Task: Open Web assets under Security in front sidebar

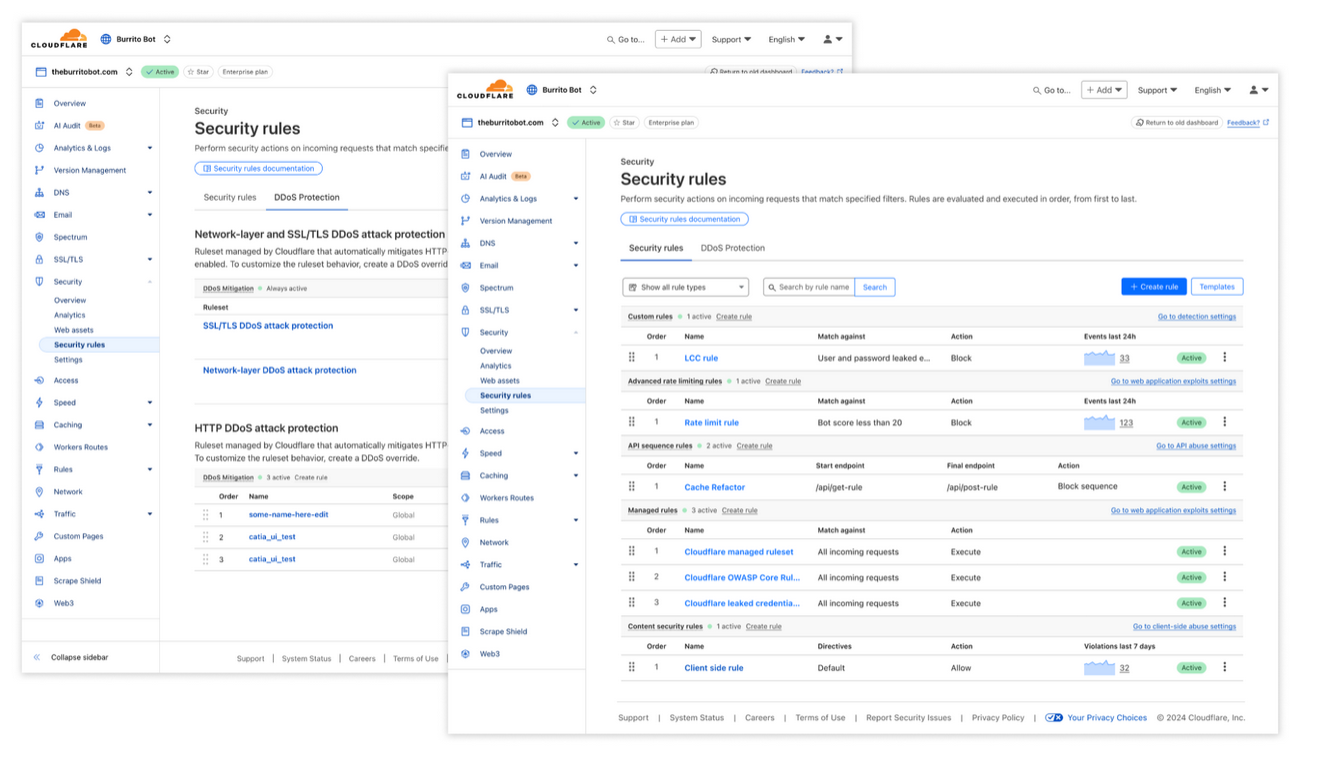Action: click(x=500, y=380)
